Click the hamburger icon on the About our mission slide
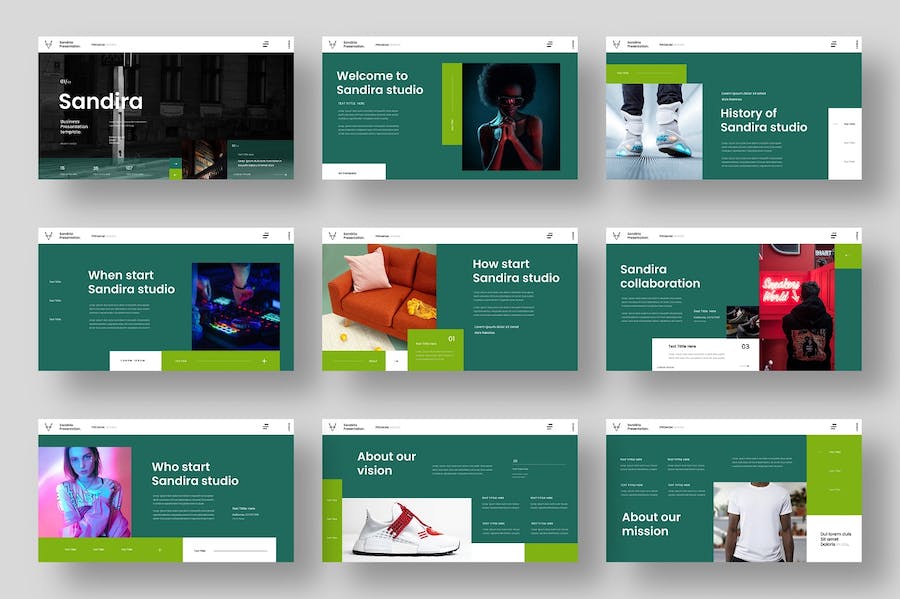The height and width of the screenshot is (599, 900). click(x=833, y=427)
